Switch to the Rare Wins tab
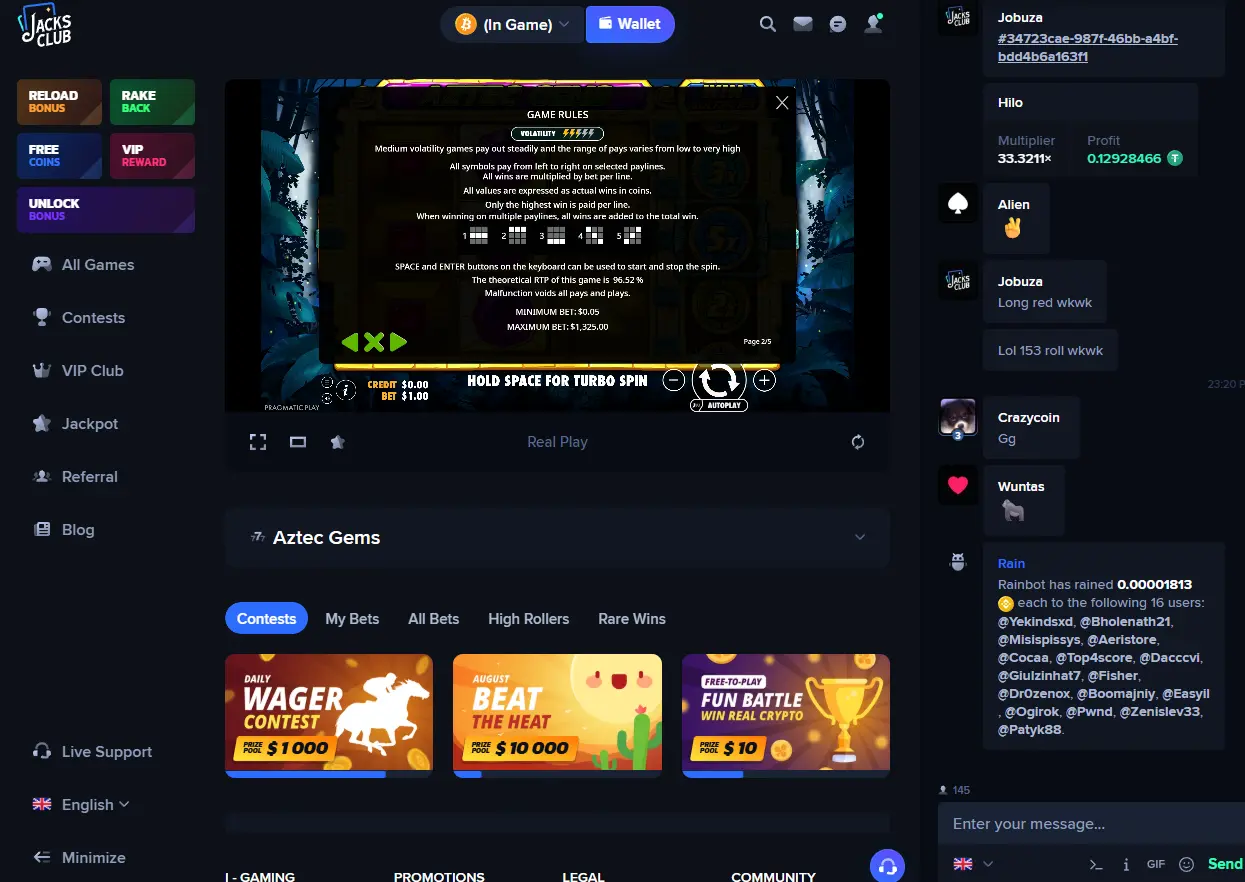Viewport: 1245px width, 882px height. tap(632, 619)
